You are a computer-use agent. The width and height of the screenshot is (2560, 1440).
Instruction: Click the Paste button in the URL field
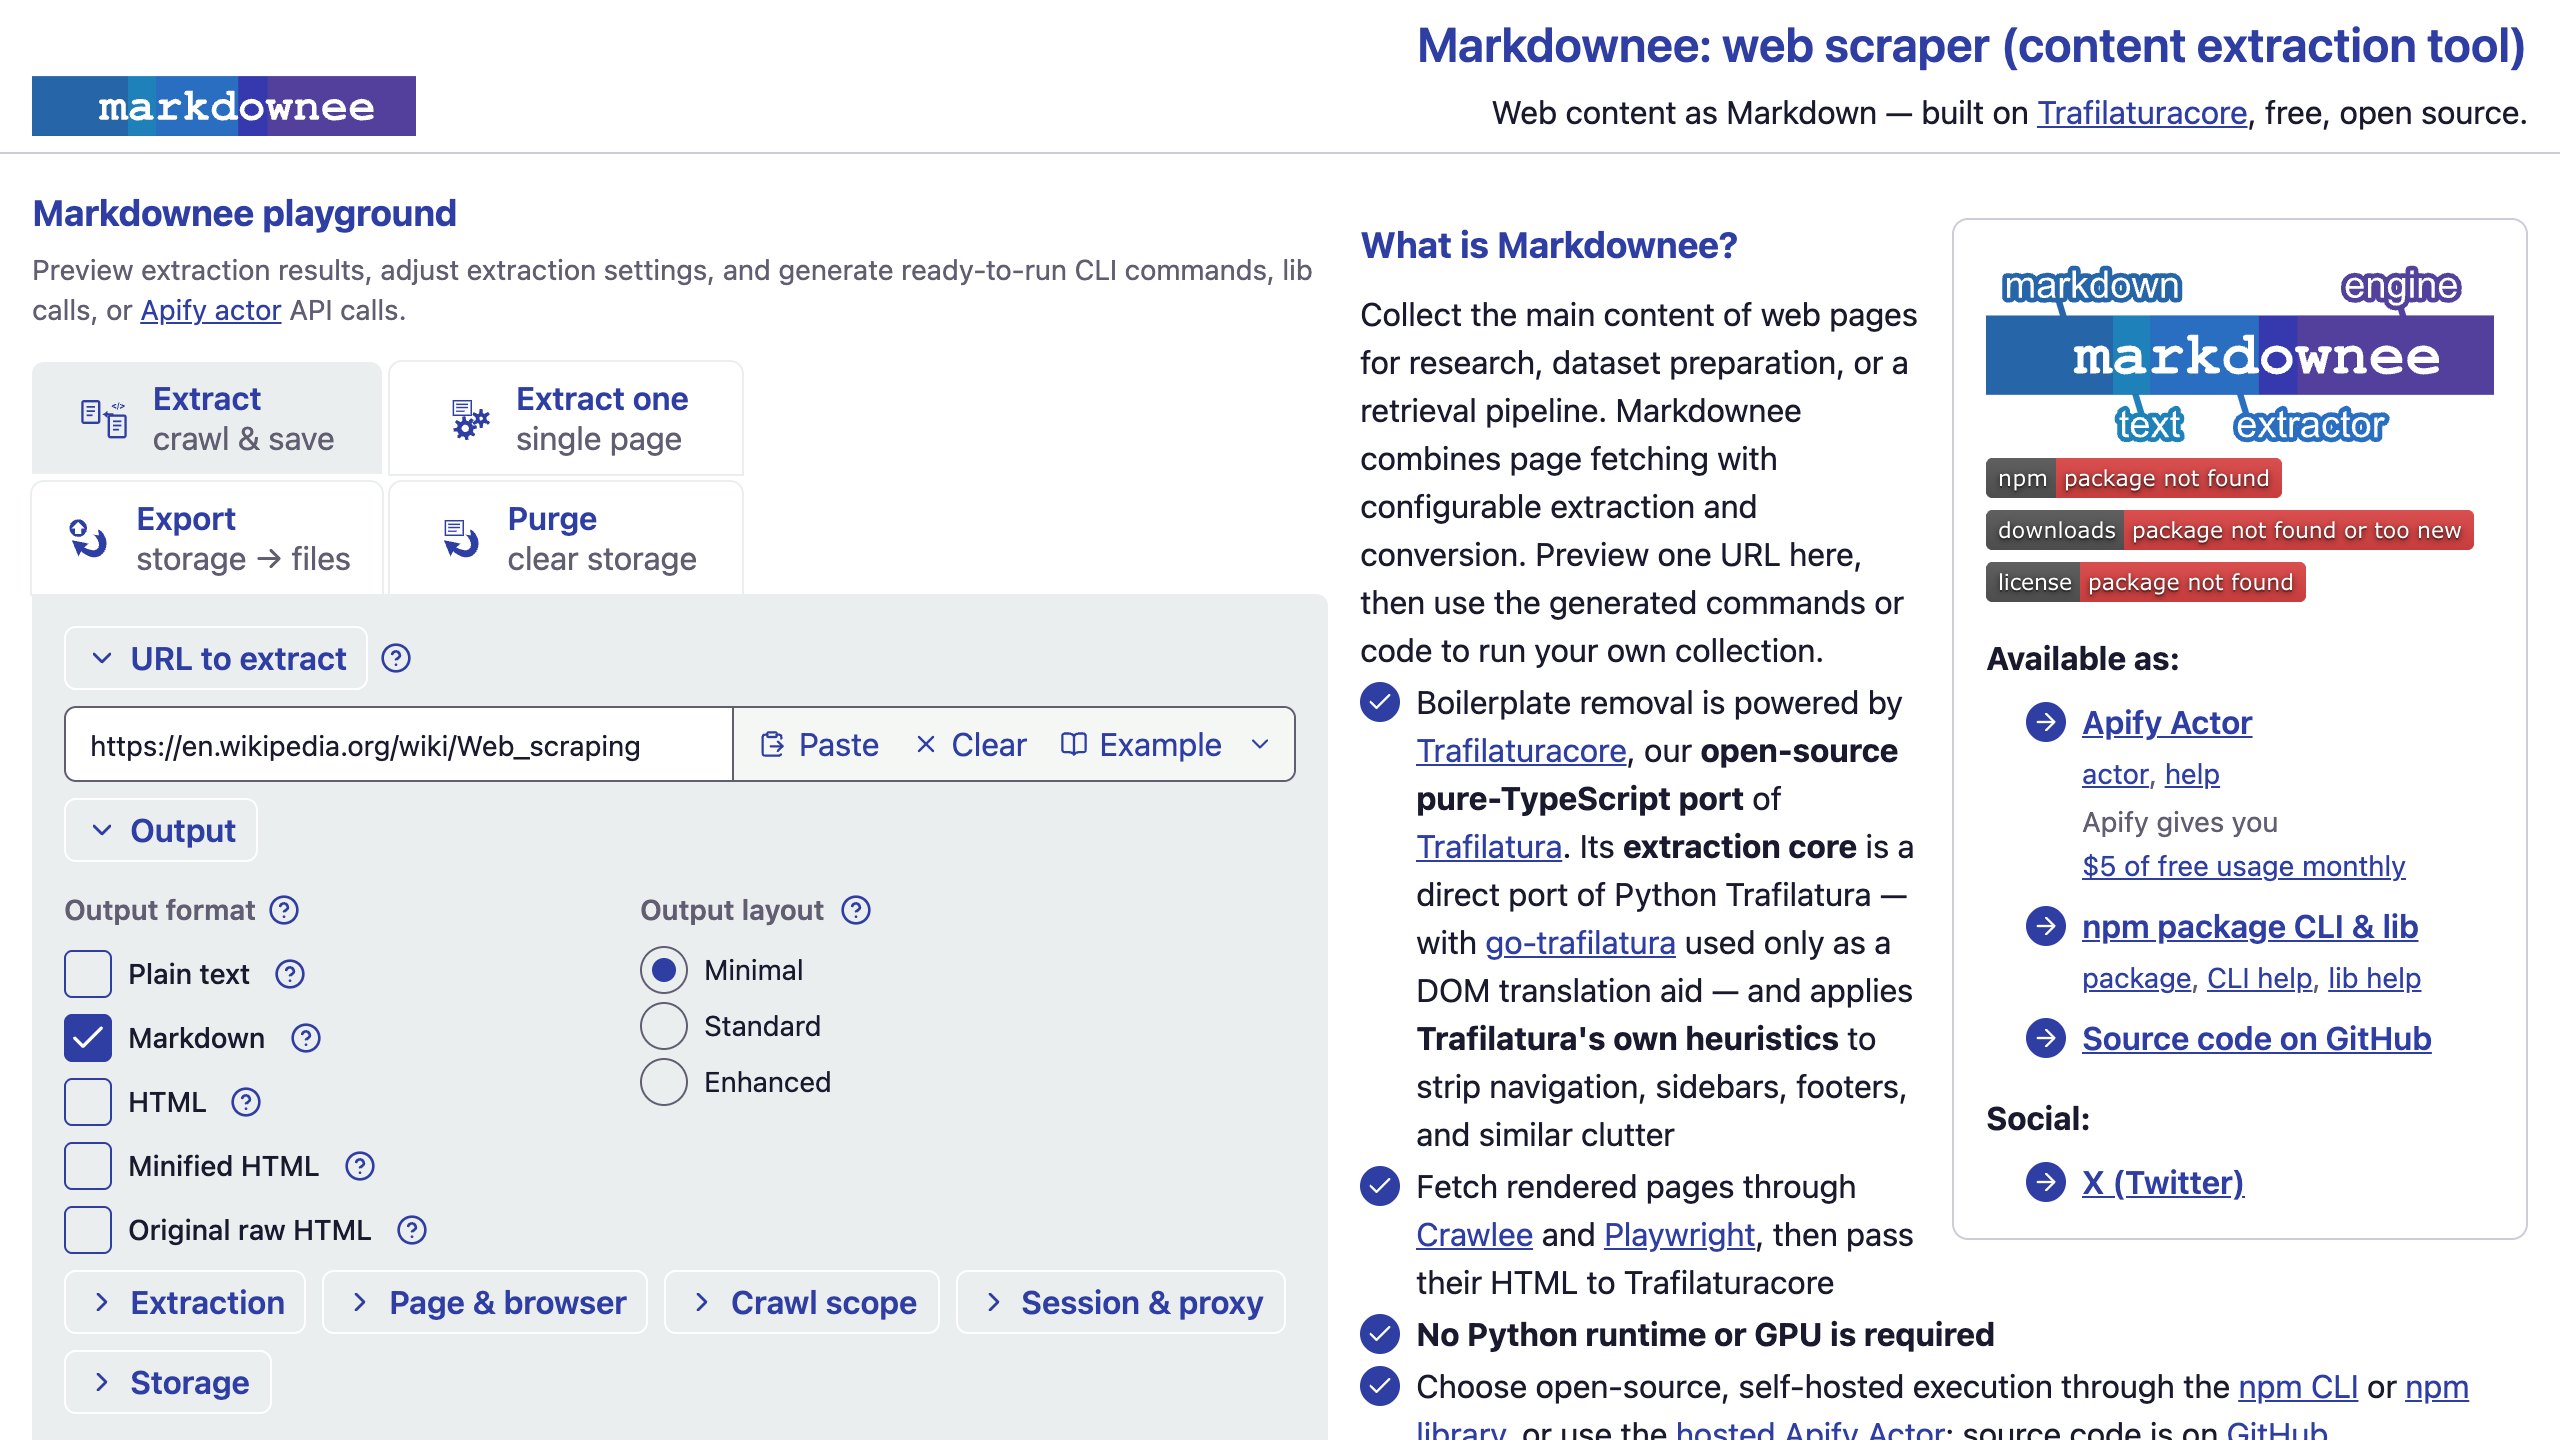[x=819, y=744]
